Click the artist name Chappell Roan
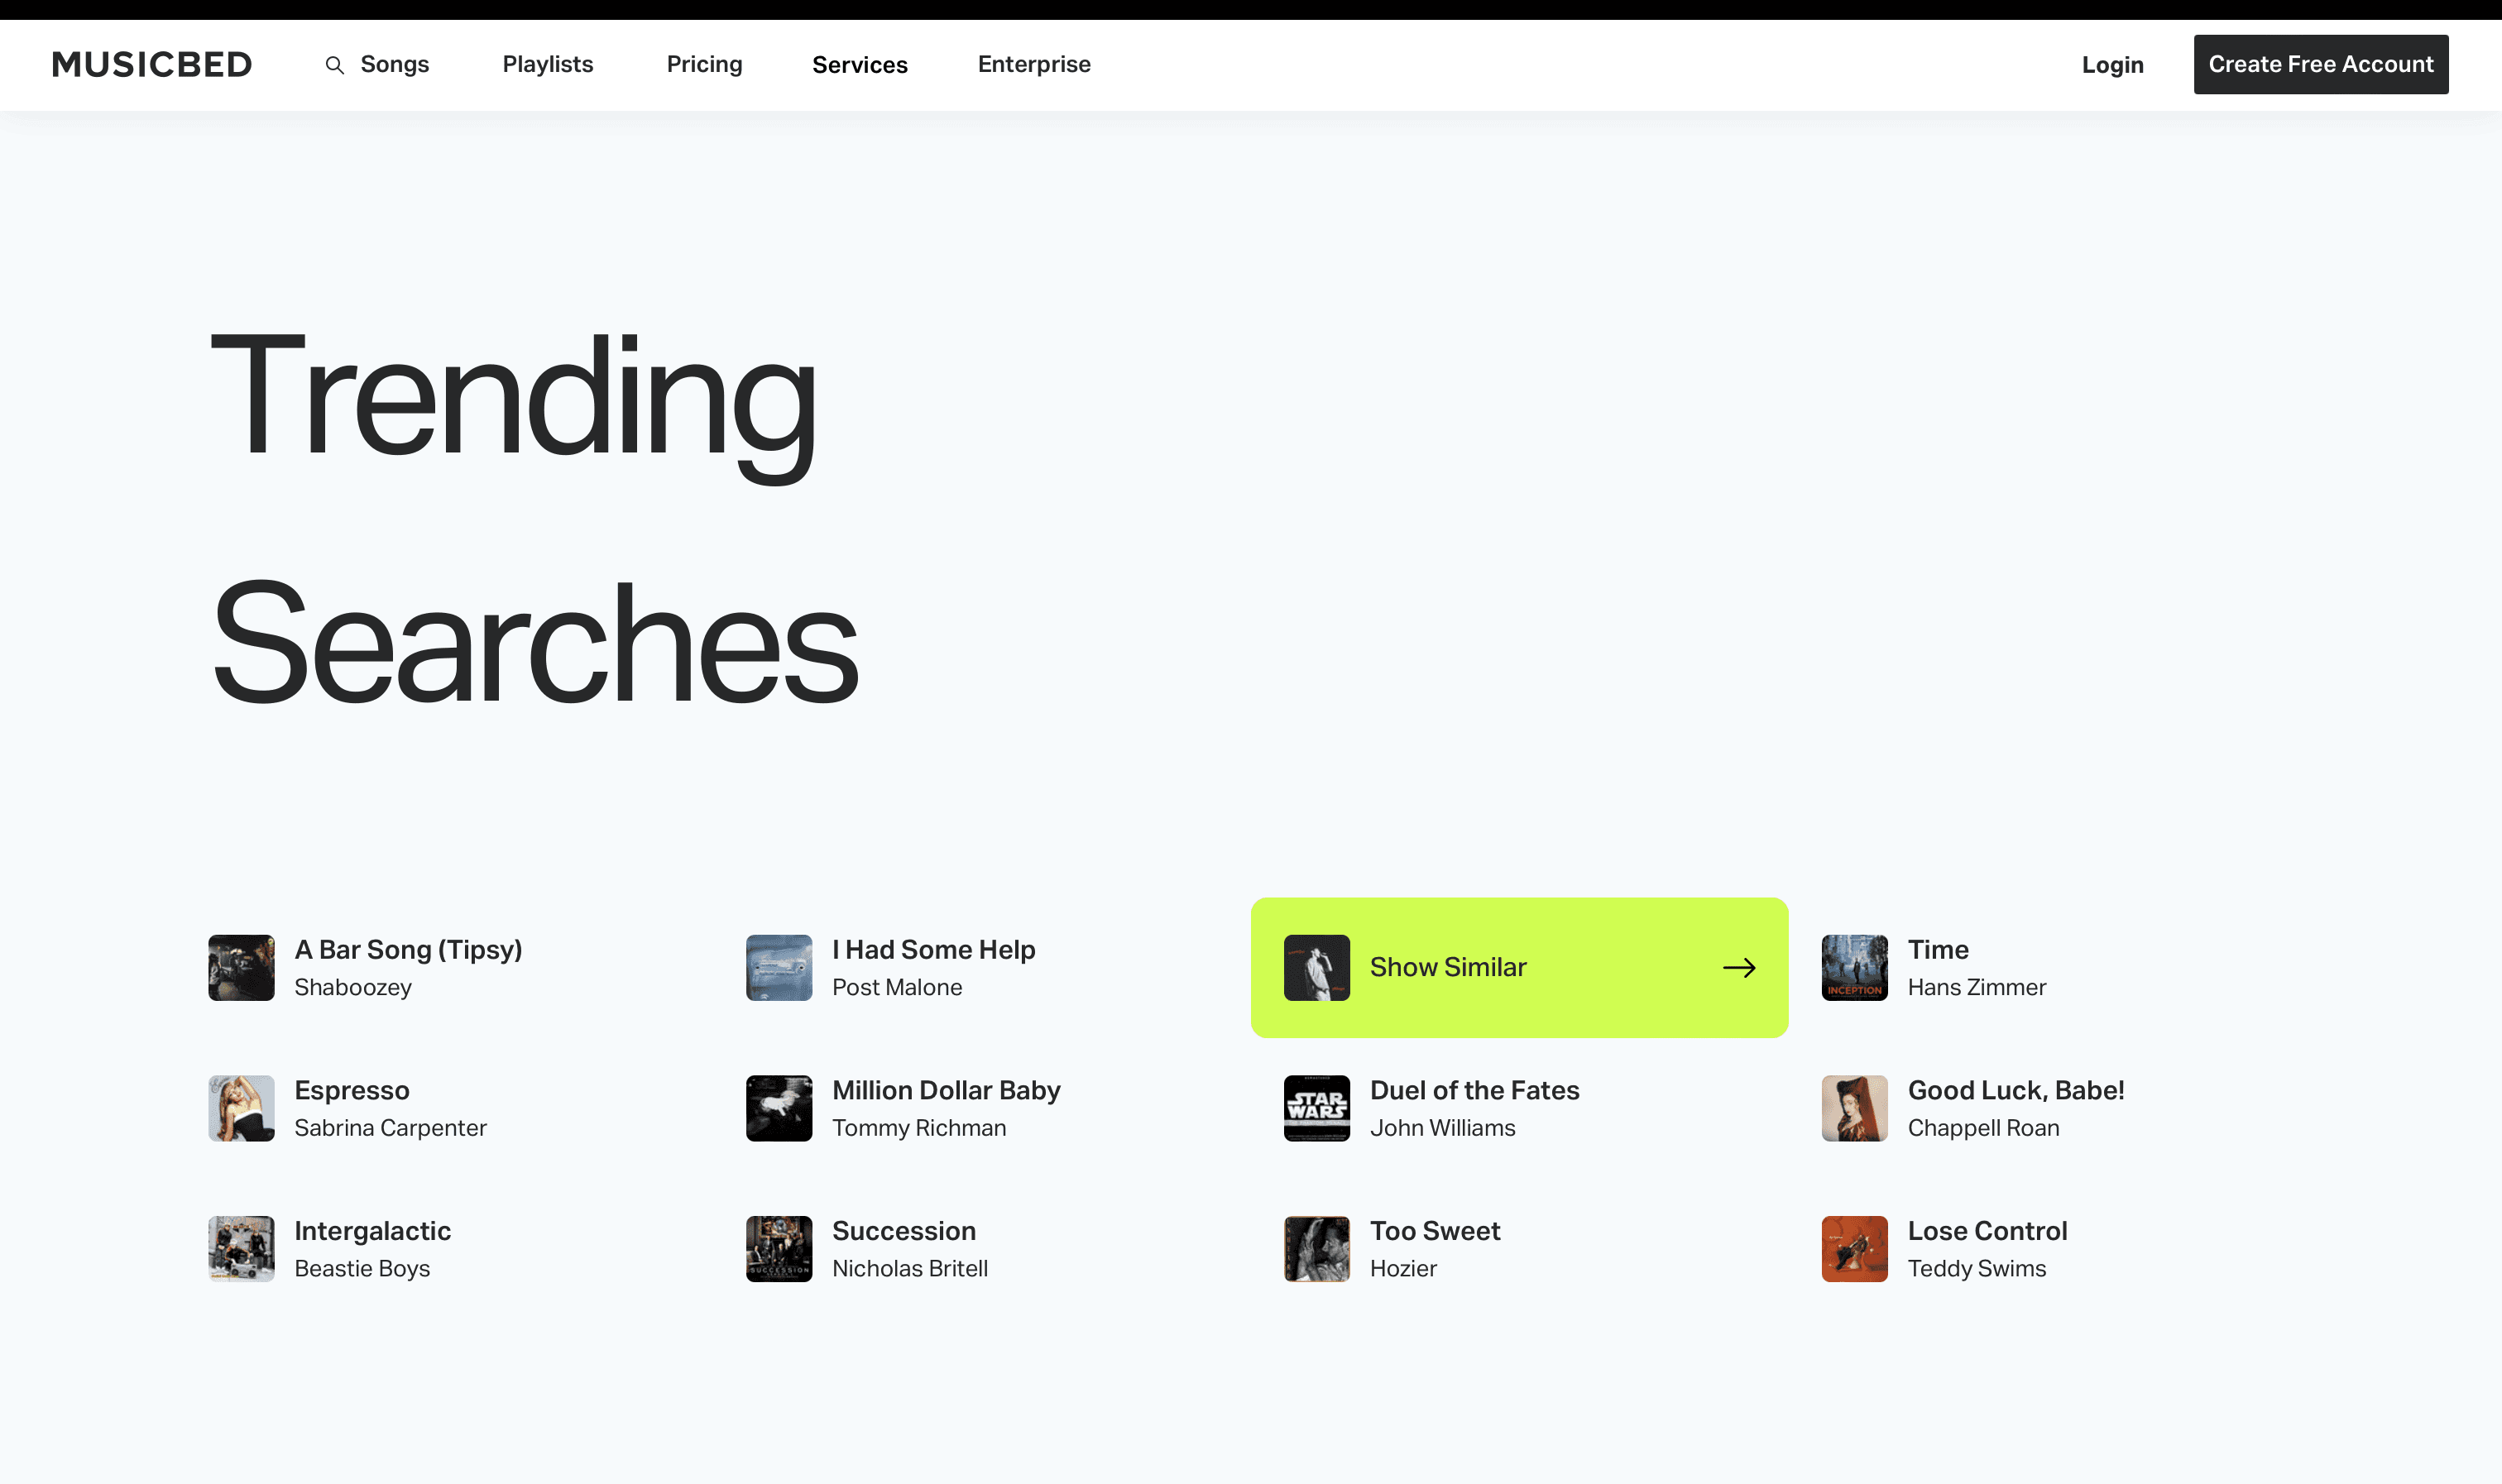The height and width of the screenshot is (1484, 2502). tap(1984, 1128)
